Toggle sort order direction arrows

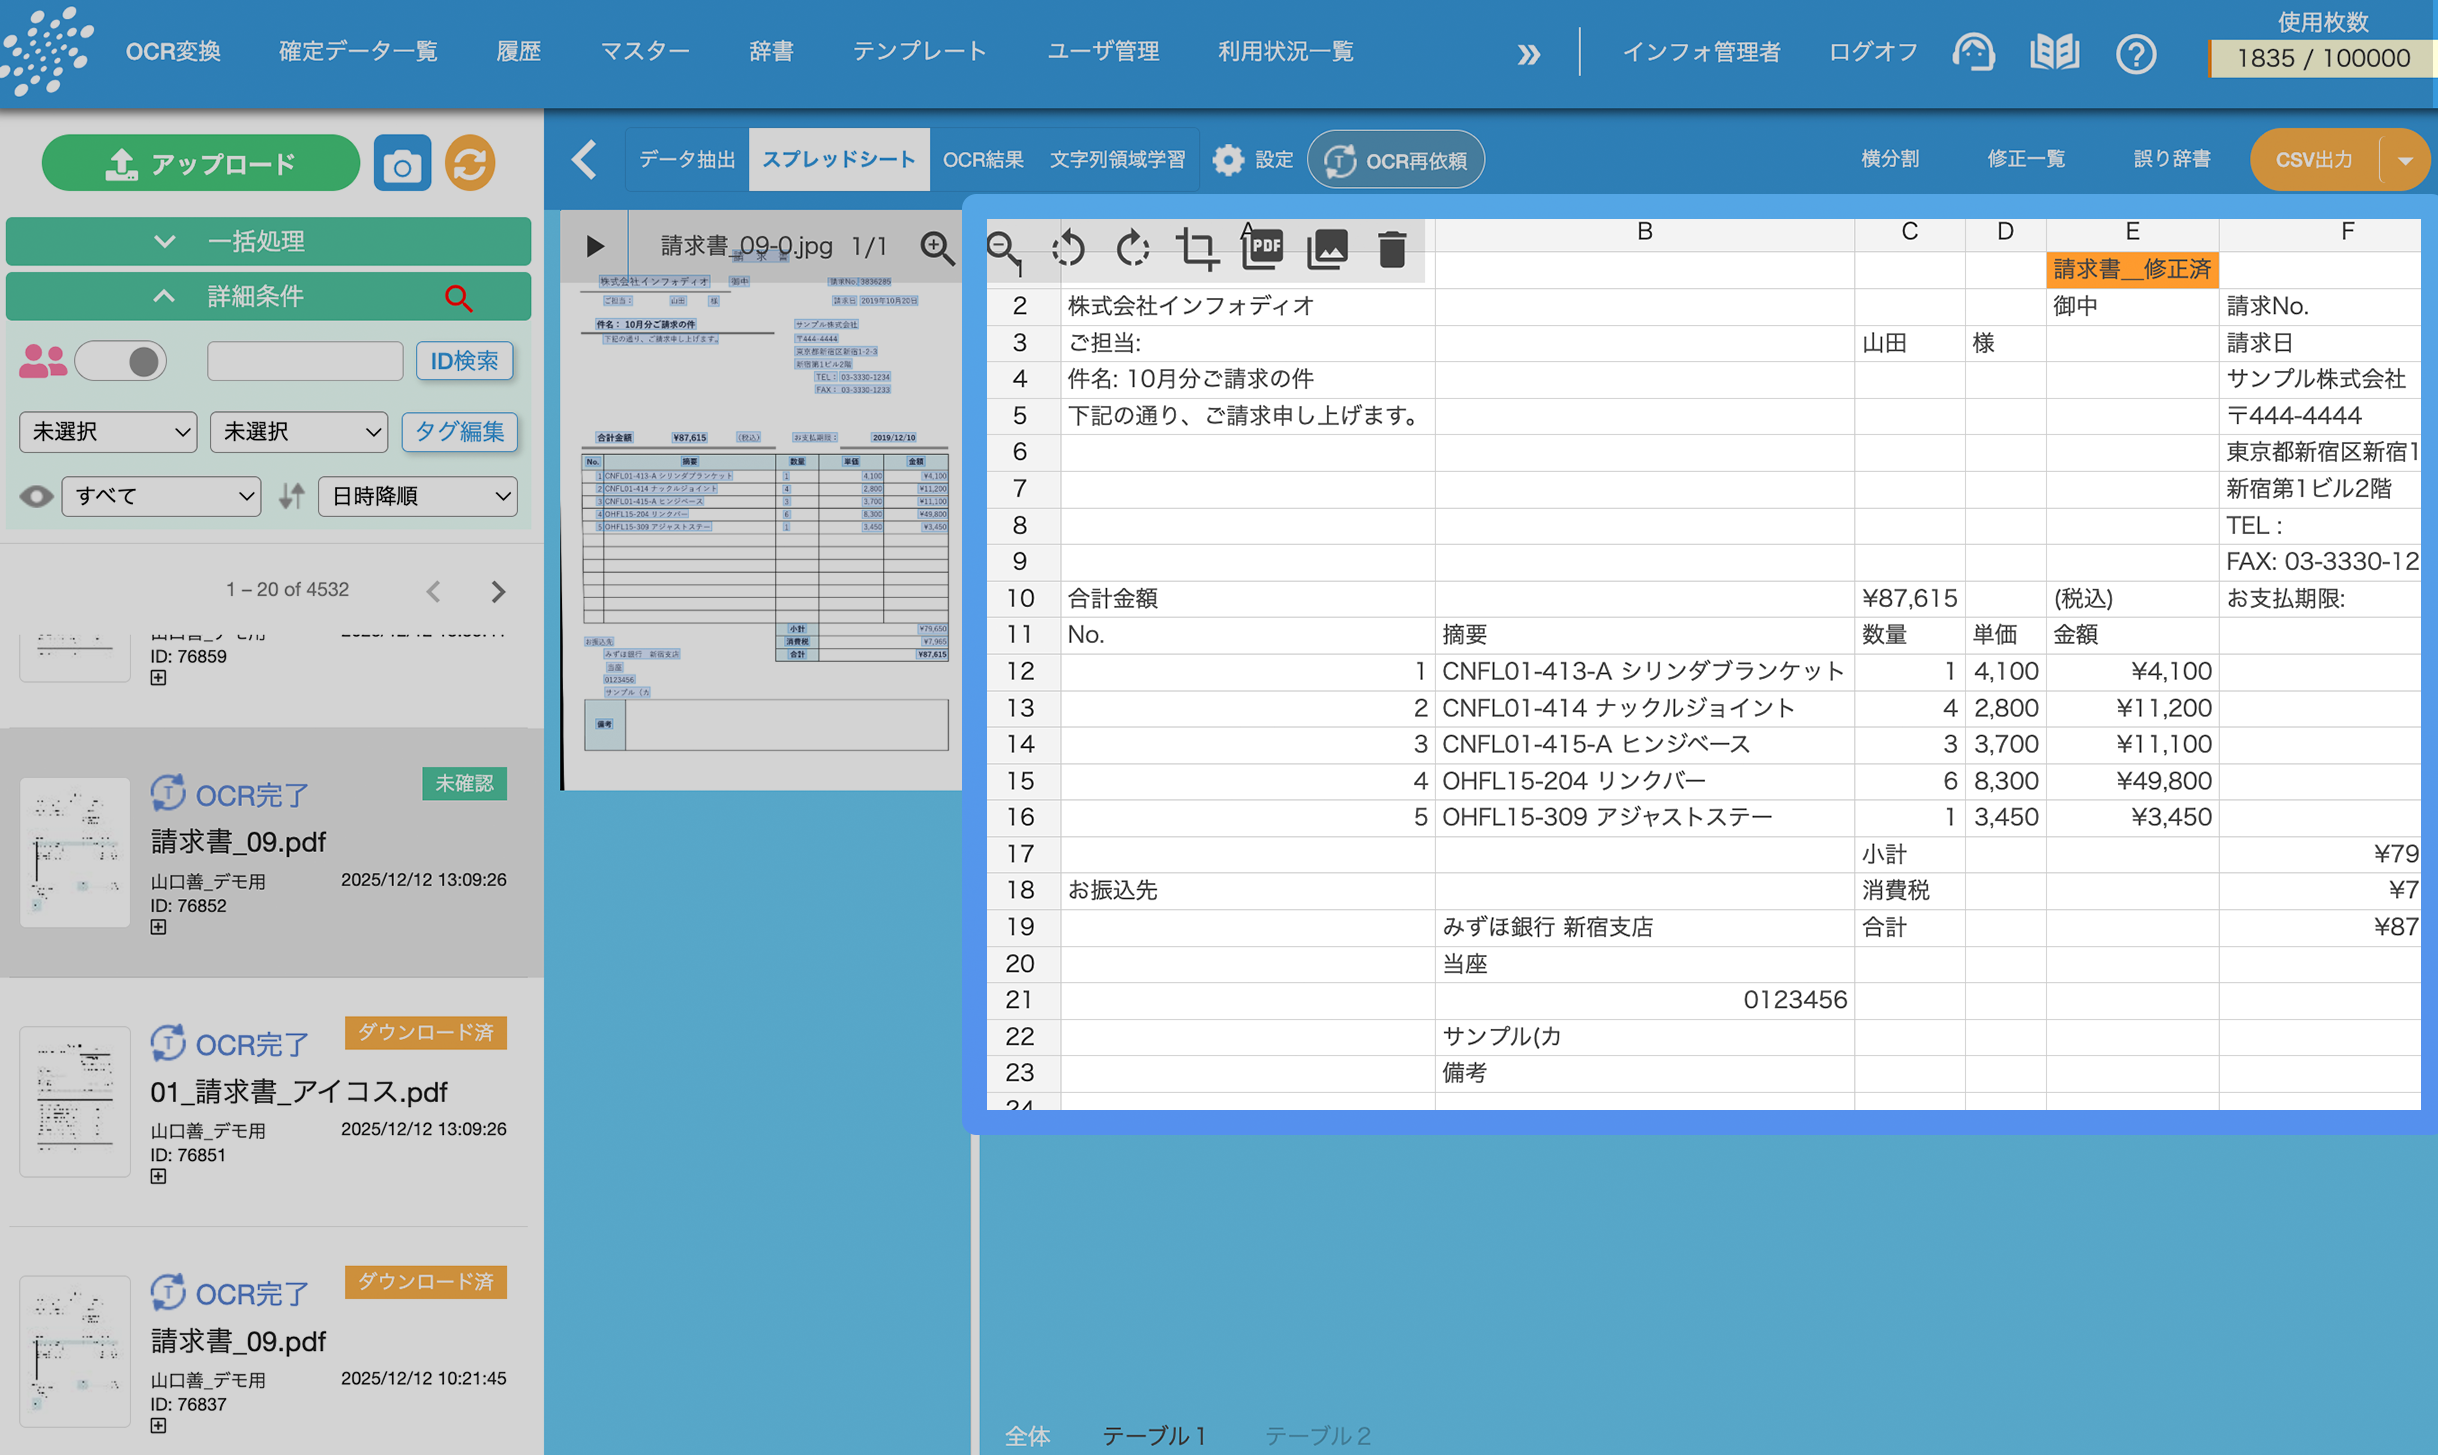coord(291,496)
